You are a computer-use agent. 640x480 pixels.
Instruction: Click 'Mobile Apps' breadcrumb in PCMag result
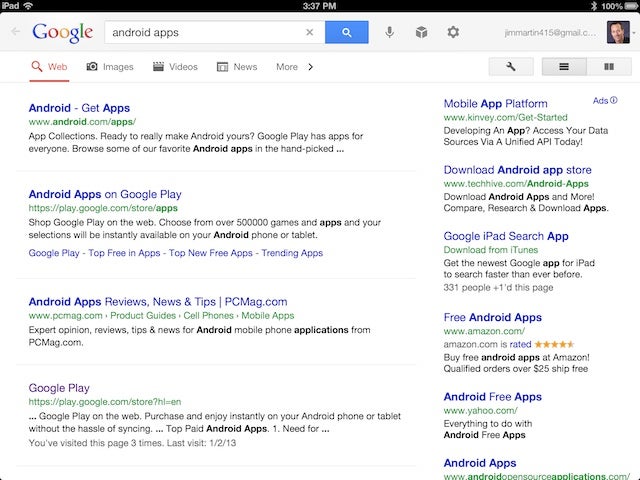(x=268, y=316)
